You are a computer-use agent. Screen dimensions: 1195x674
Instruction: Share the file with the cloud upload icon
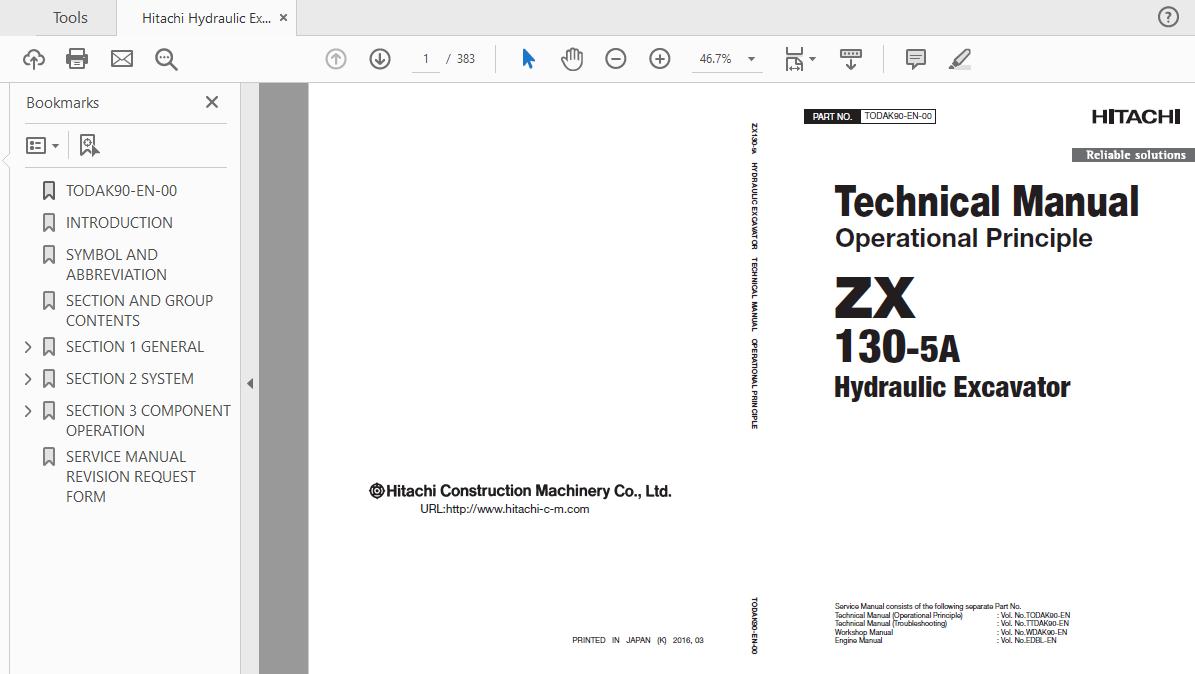click(33, 58)
